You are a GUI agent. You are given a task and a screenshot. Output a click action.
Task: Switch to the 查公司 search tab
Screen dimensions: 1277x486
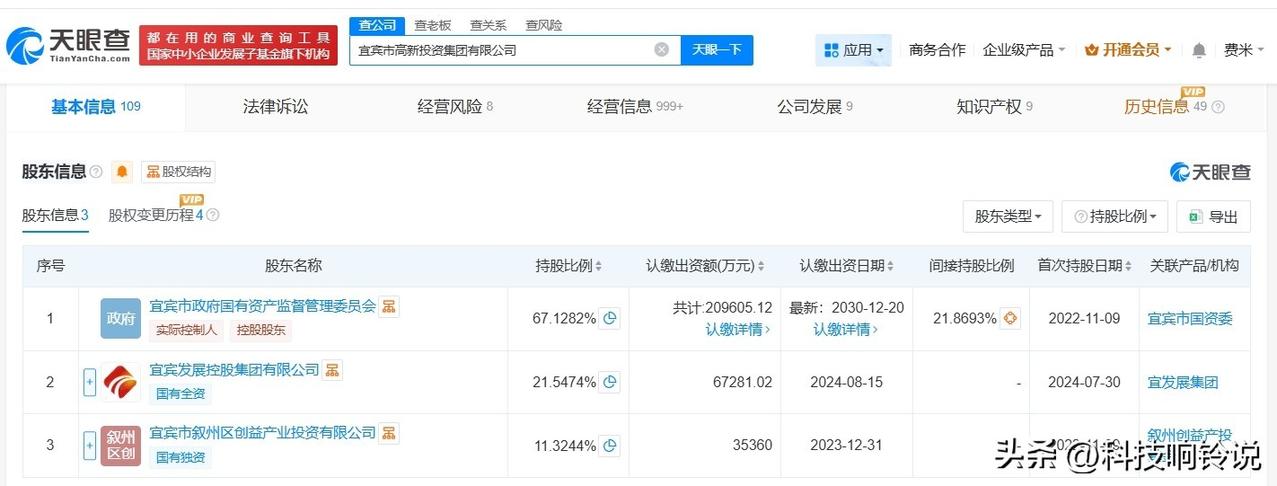click(378, 25)
